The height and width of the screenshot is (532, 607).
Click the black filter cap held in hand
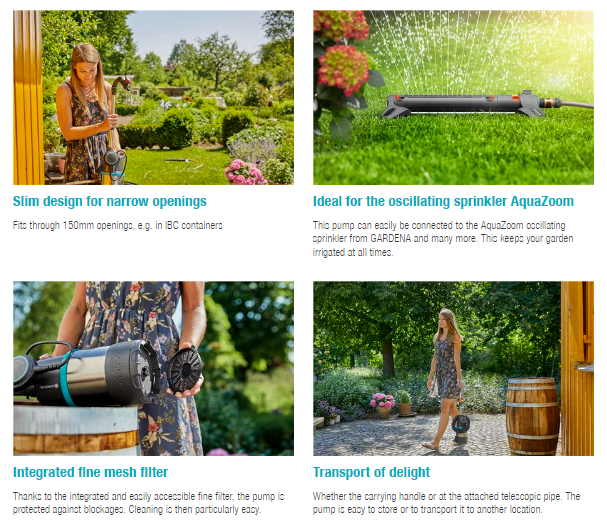pos(185,370)
